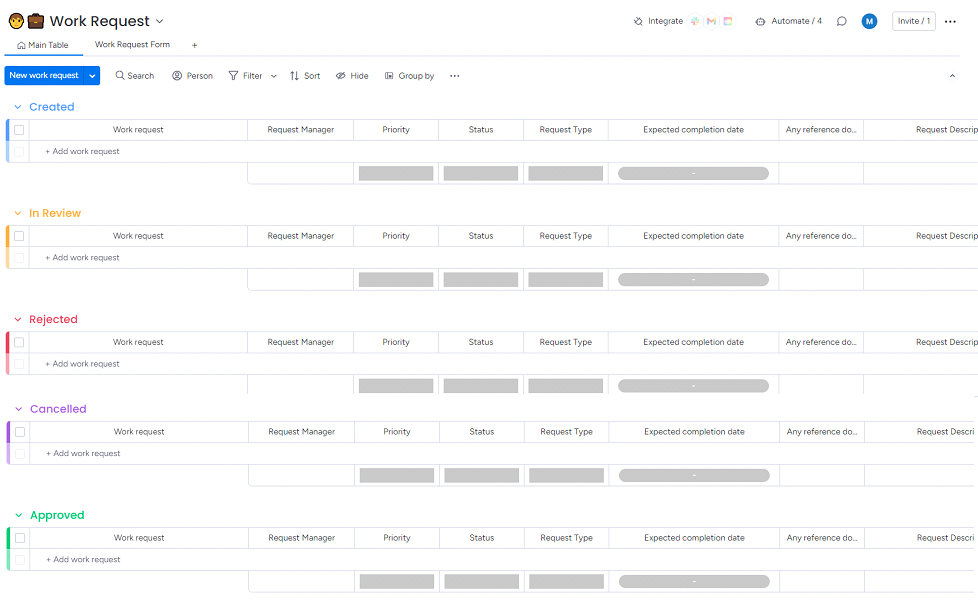Screen dimensions: 978x613
Task: Click Expected completion date header in Cancelled group
Action: pos(694,432)
